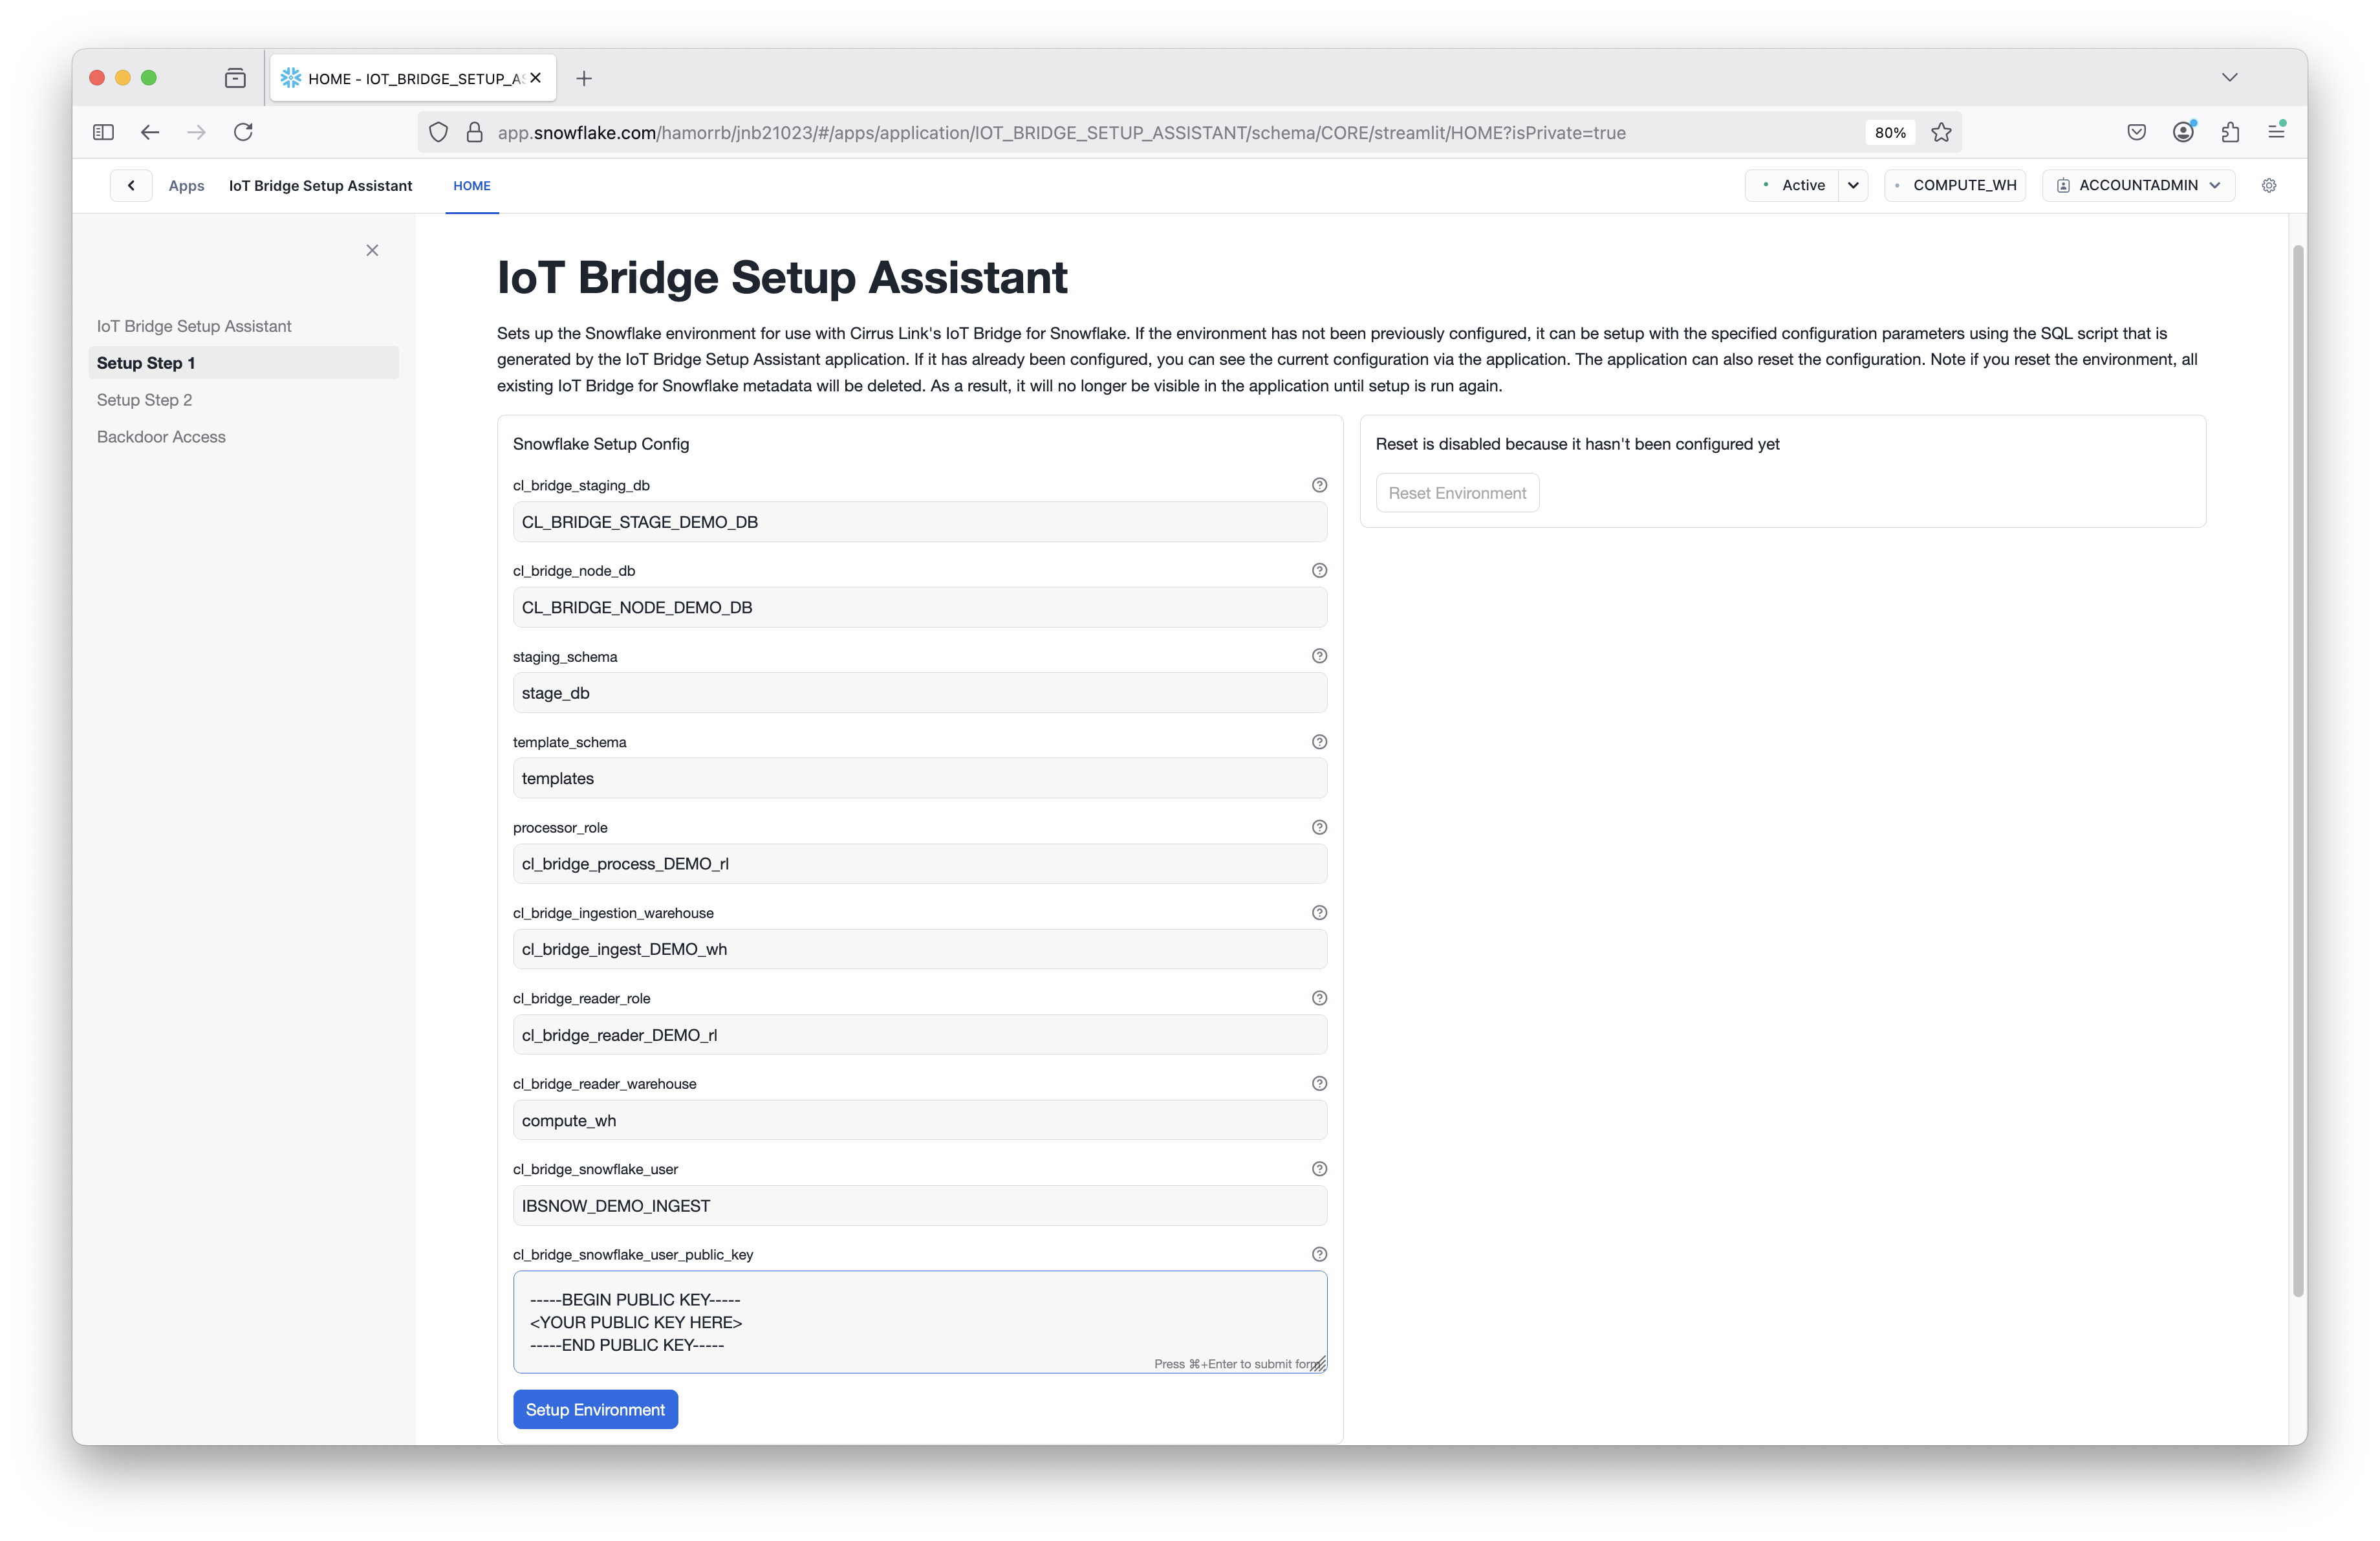Image resolution: width=2380 pixels, height=1541 pixels.
Task: Click the Reset Environment button
Action: (1457, 493)
